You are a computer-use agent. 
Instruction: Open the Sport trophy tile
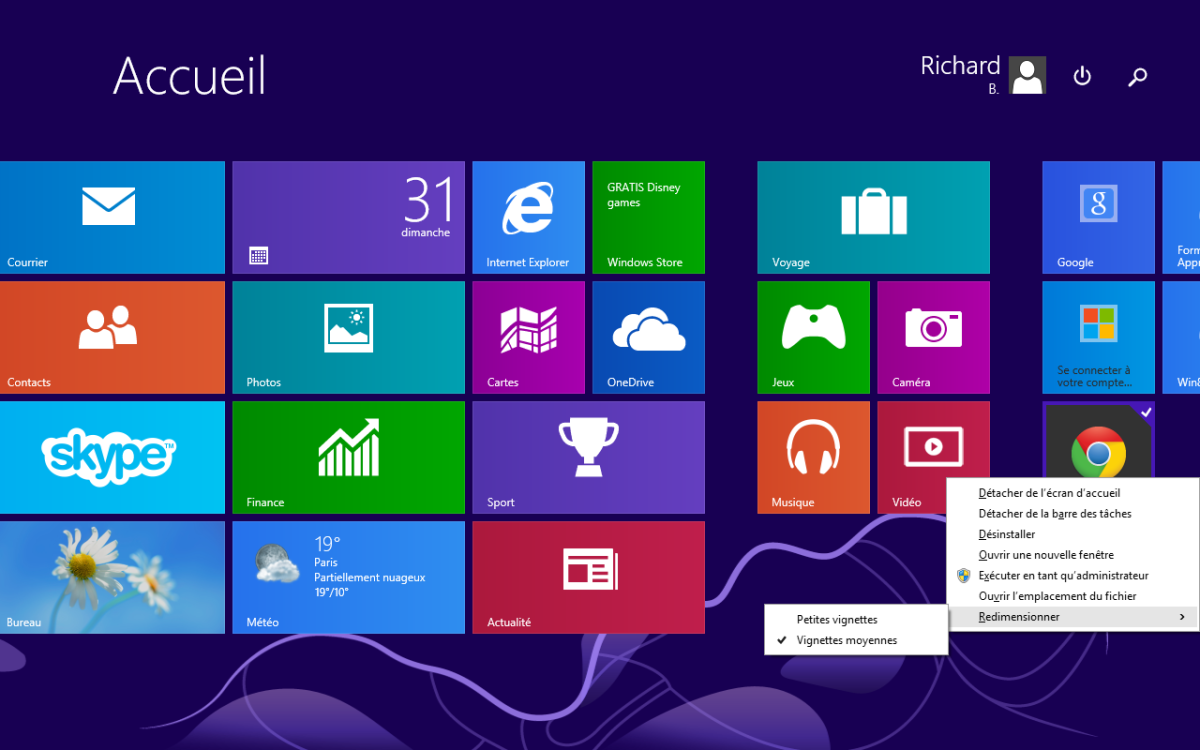588,457
